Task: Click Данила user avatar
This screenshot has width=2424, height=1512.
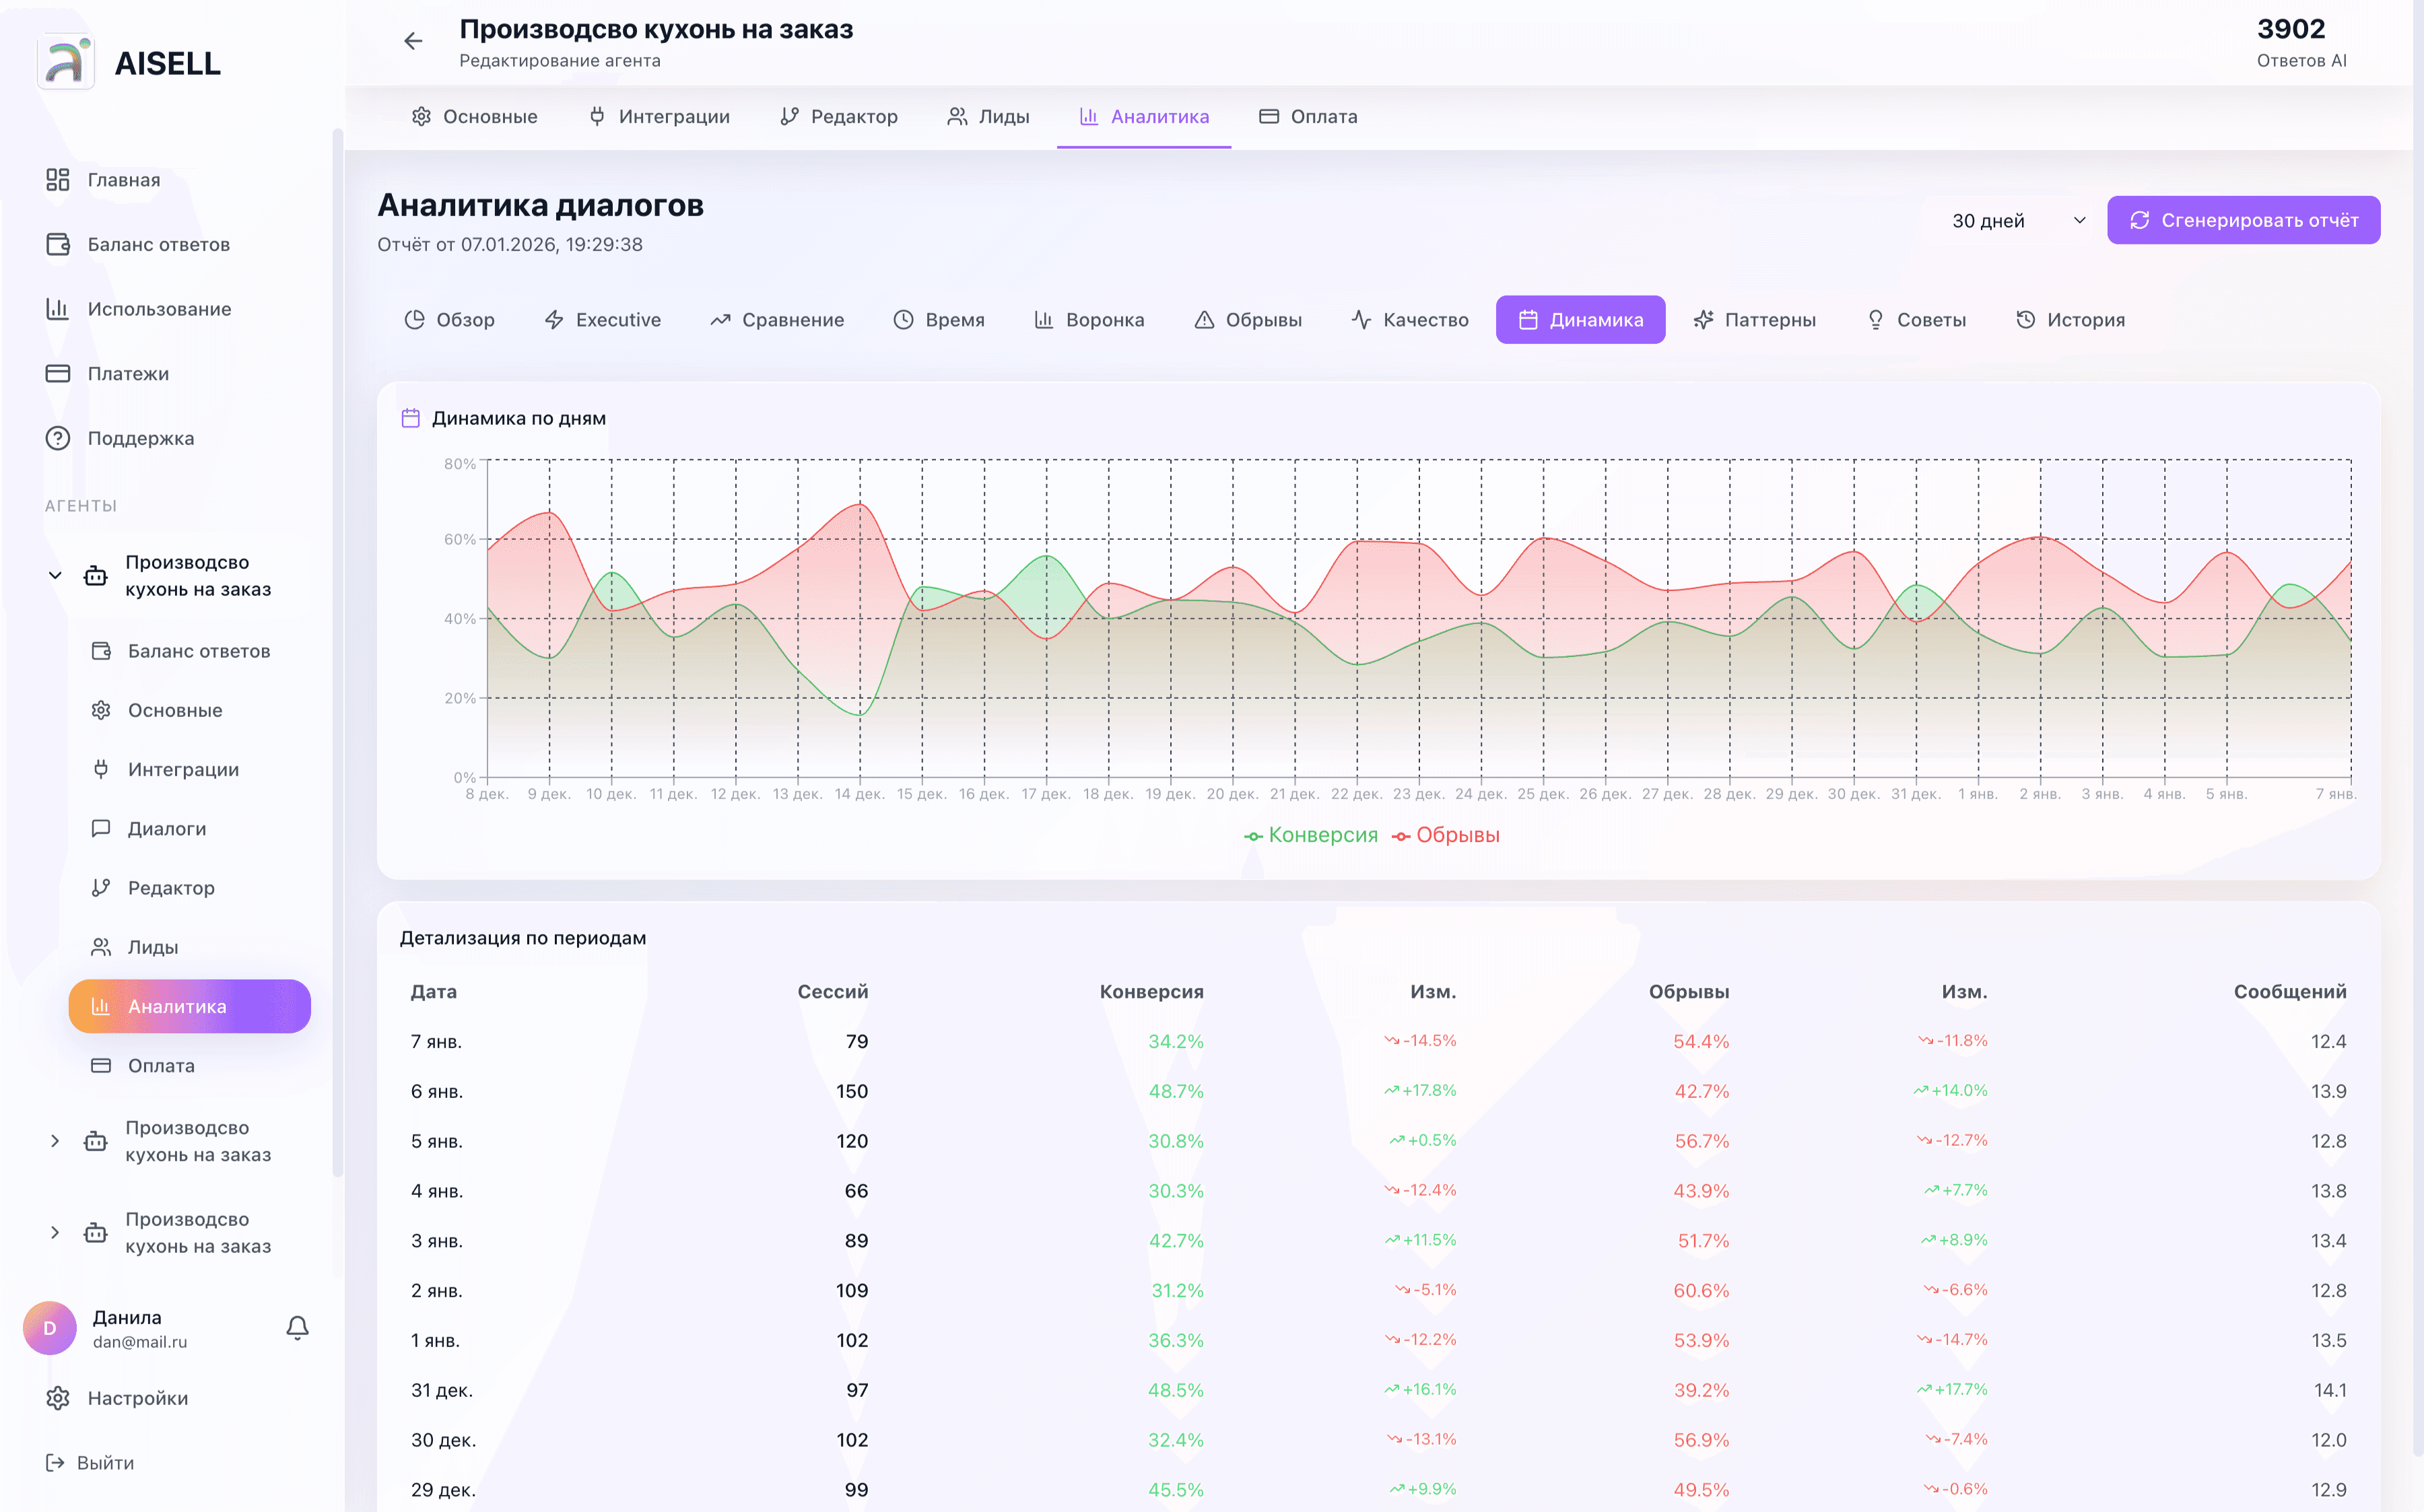Action: [x=50, y=1328]
